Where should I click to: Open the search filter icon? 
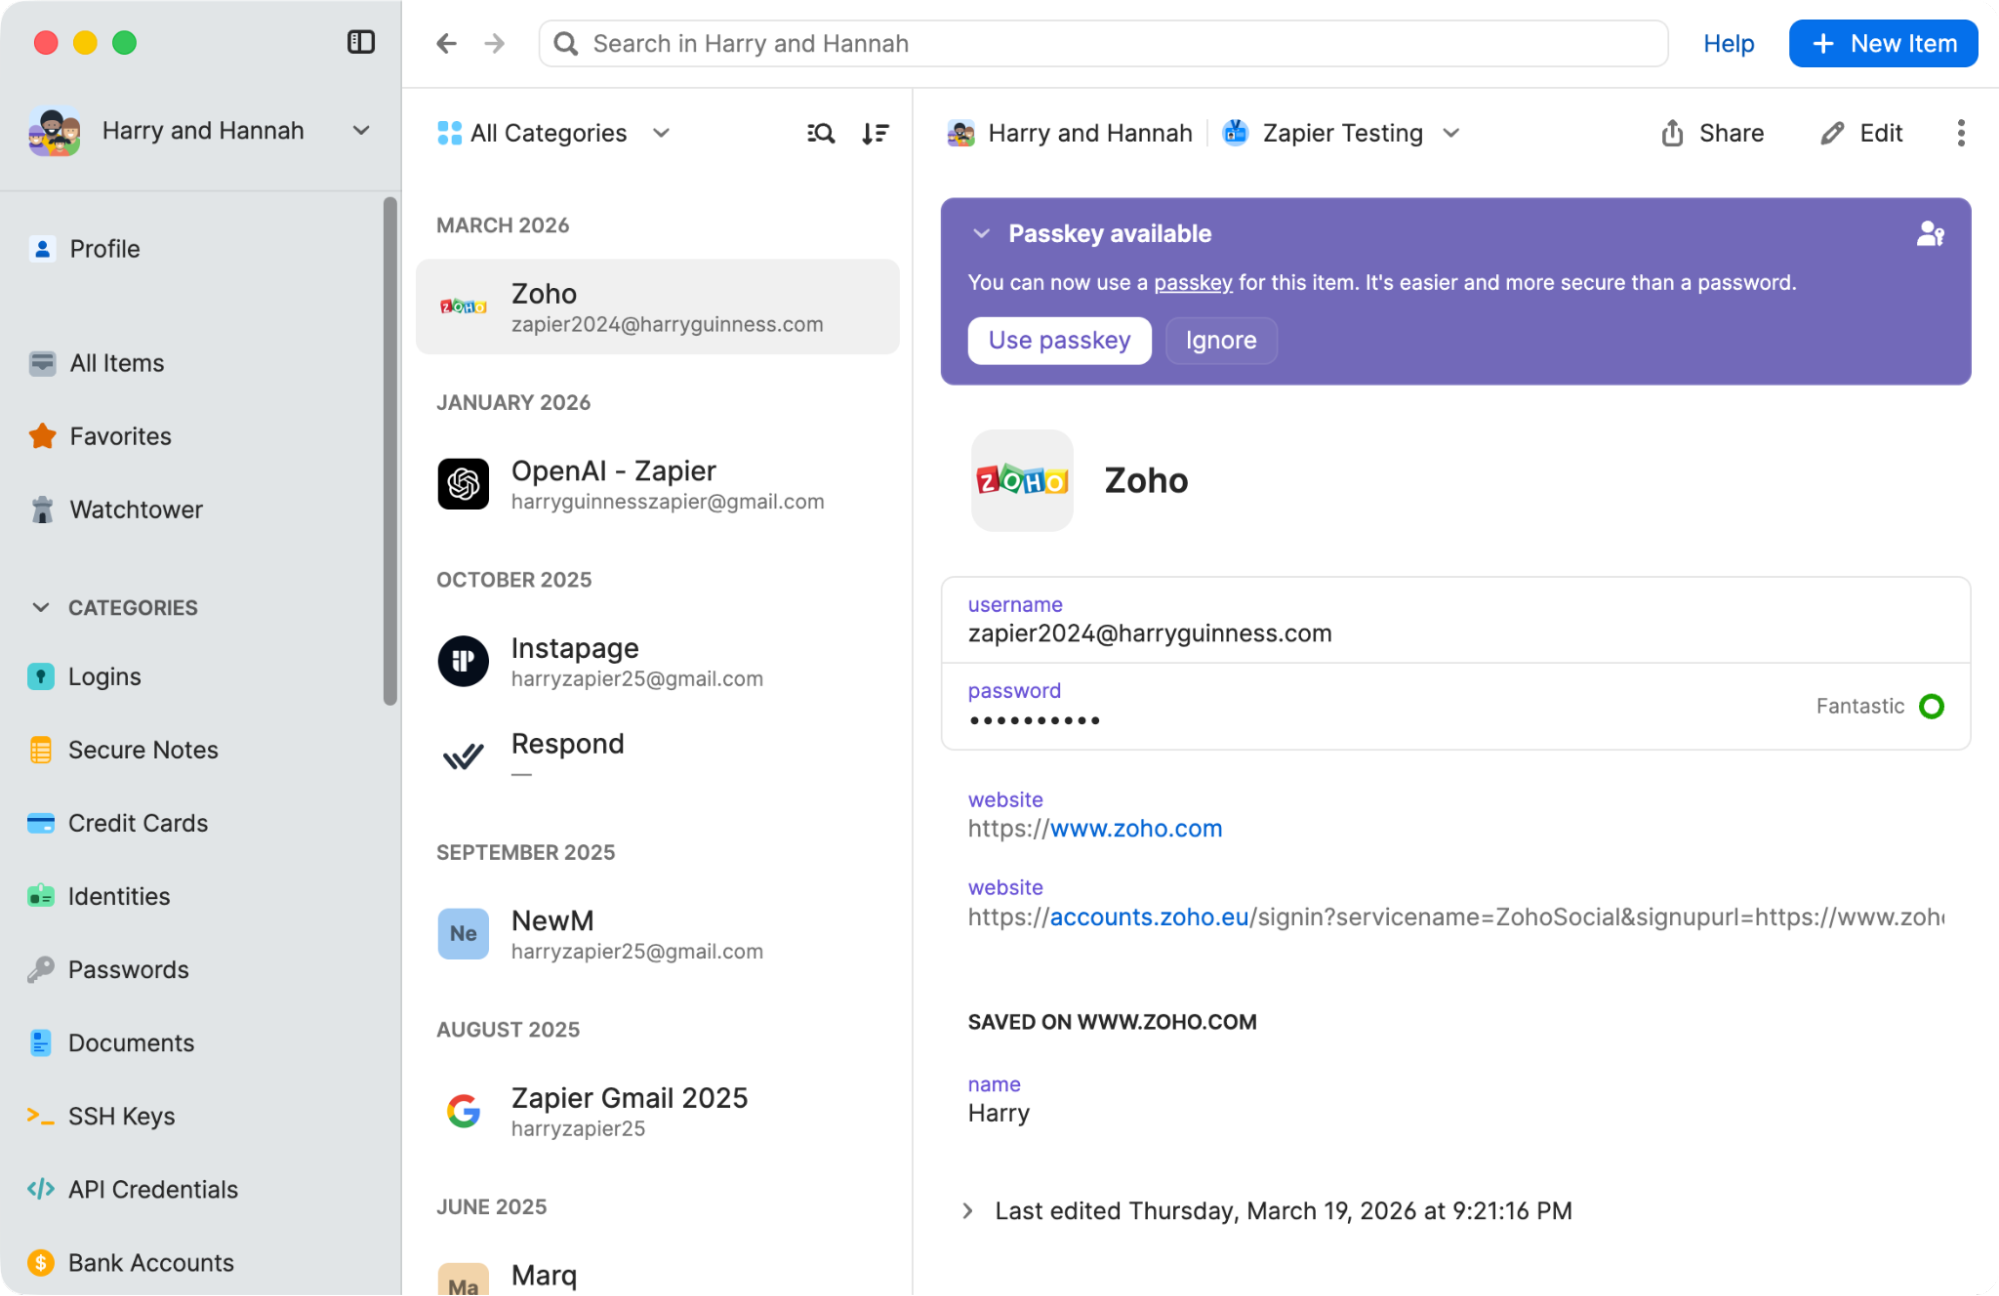819,132
